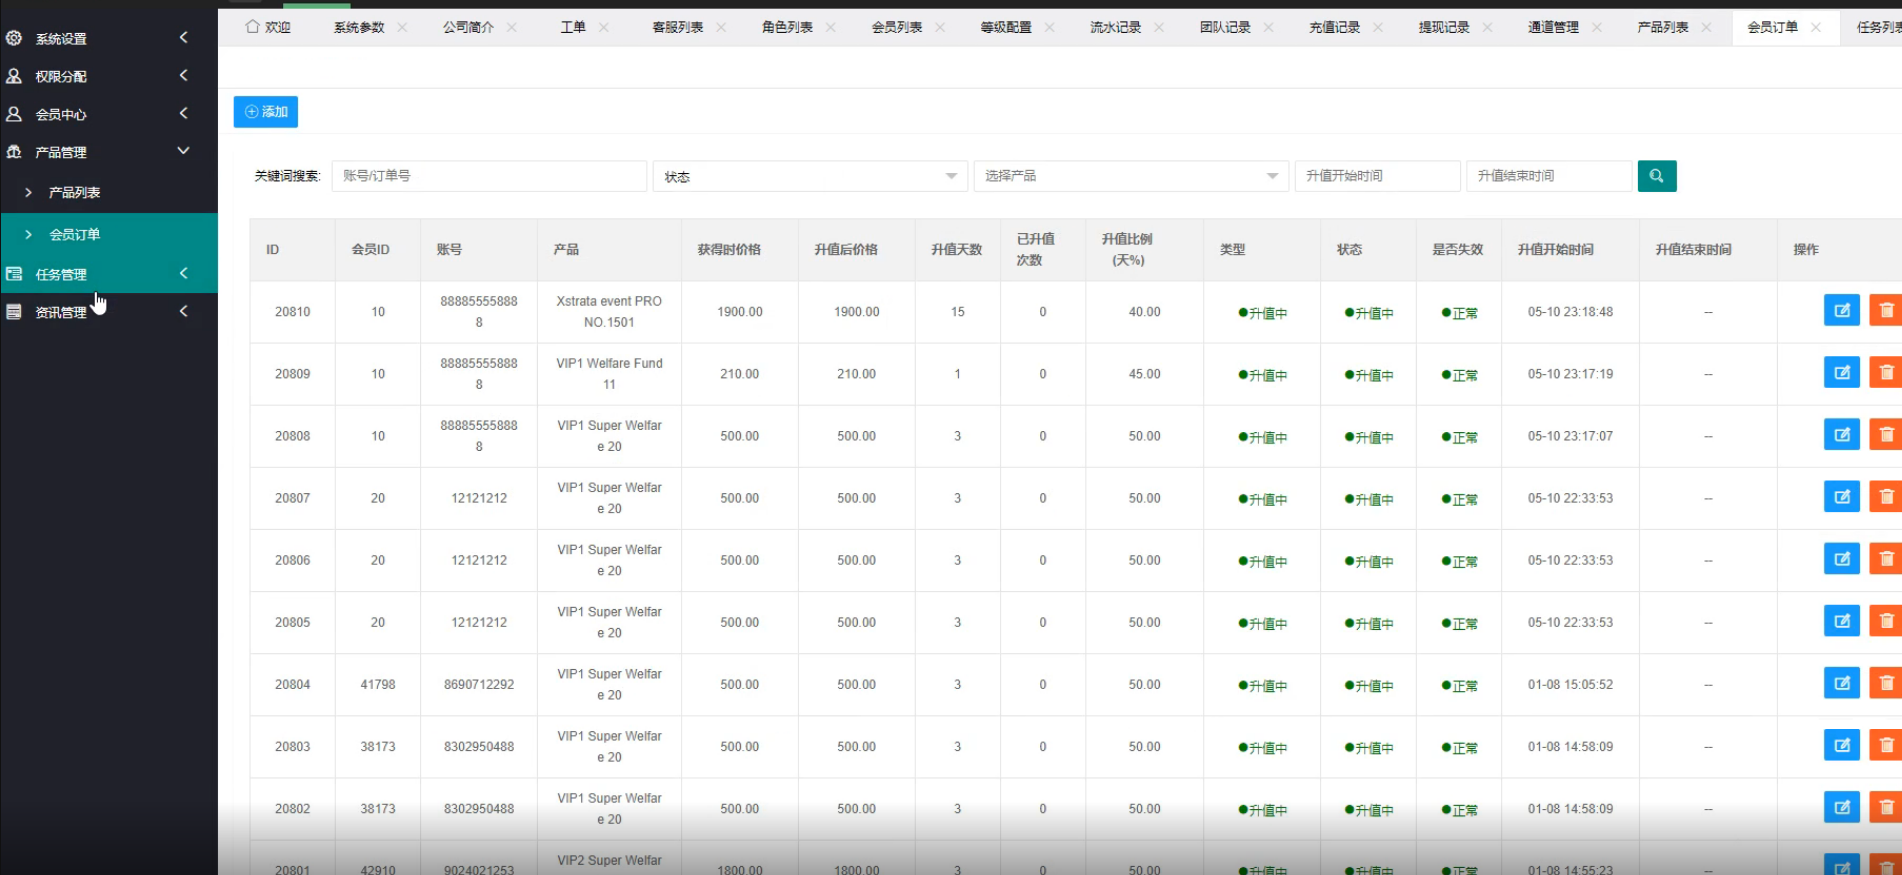1902x875 pixels.
Task: Click the green search magnifier button
Action: tap(1656, 176)
